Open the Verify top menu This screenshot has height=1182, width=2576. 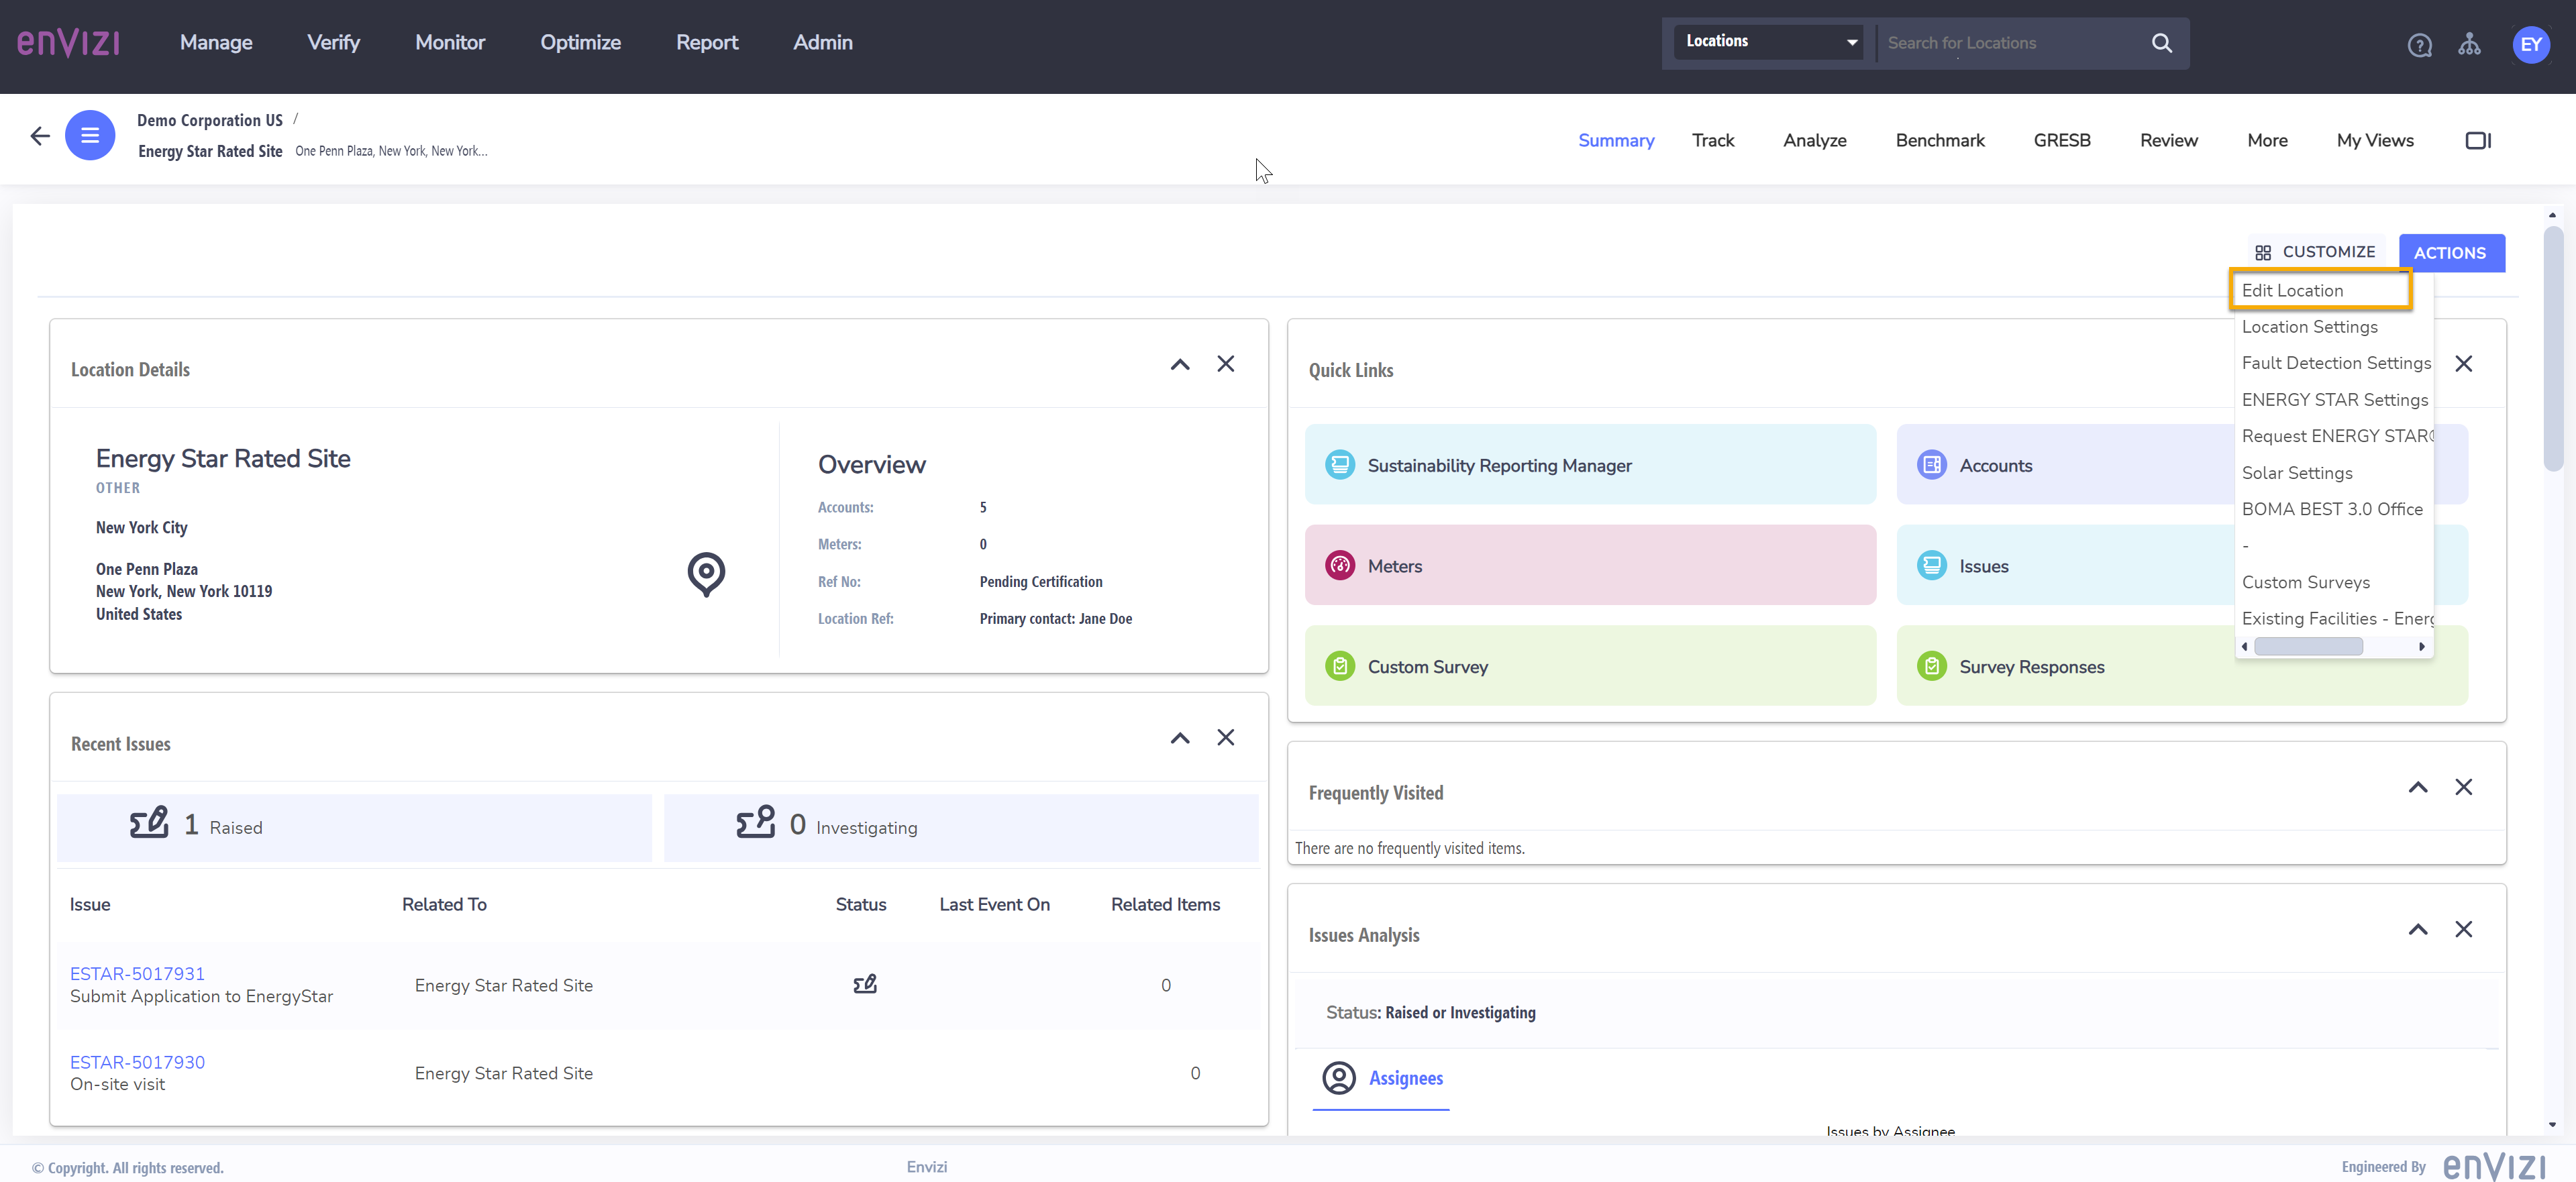333,43
